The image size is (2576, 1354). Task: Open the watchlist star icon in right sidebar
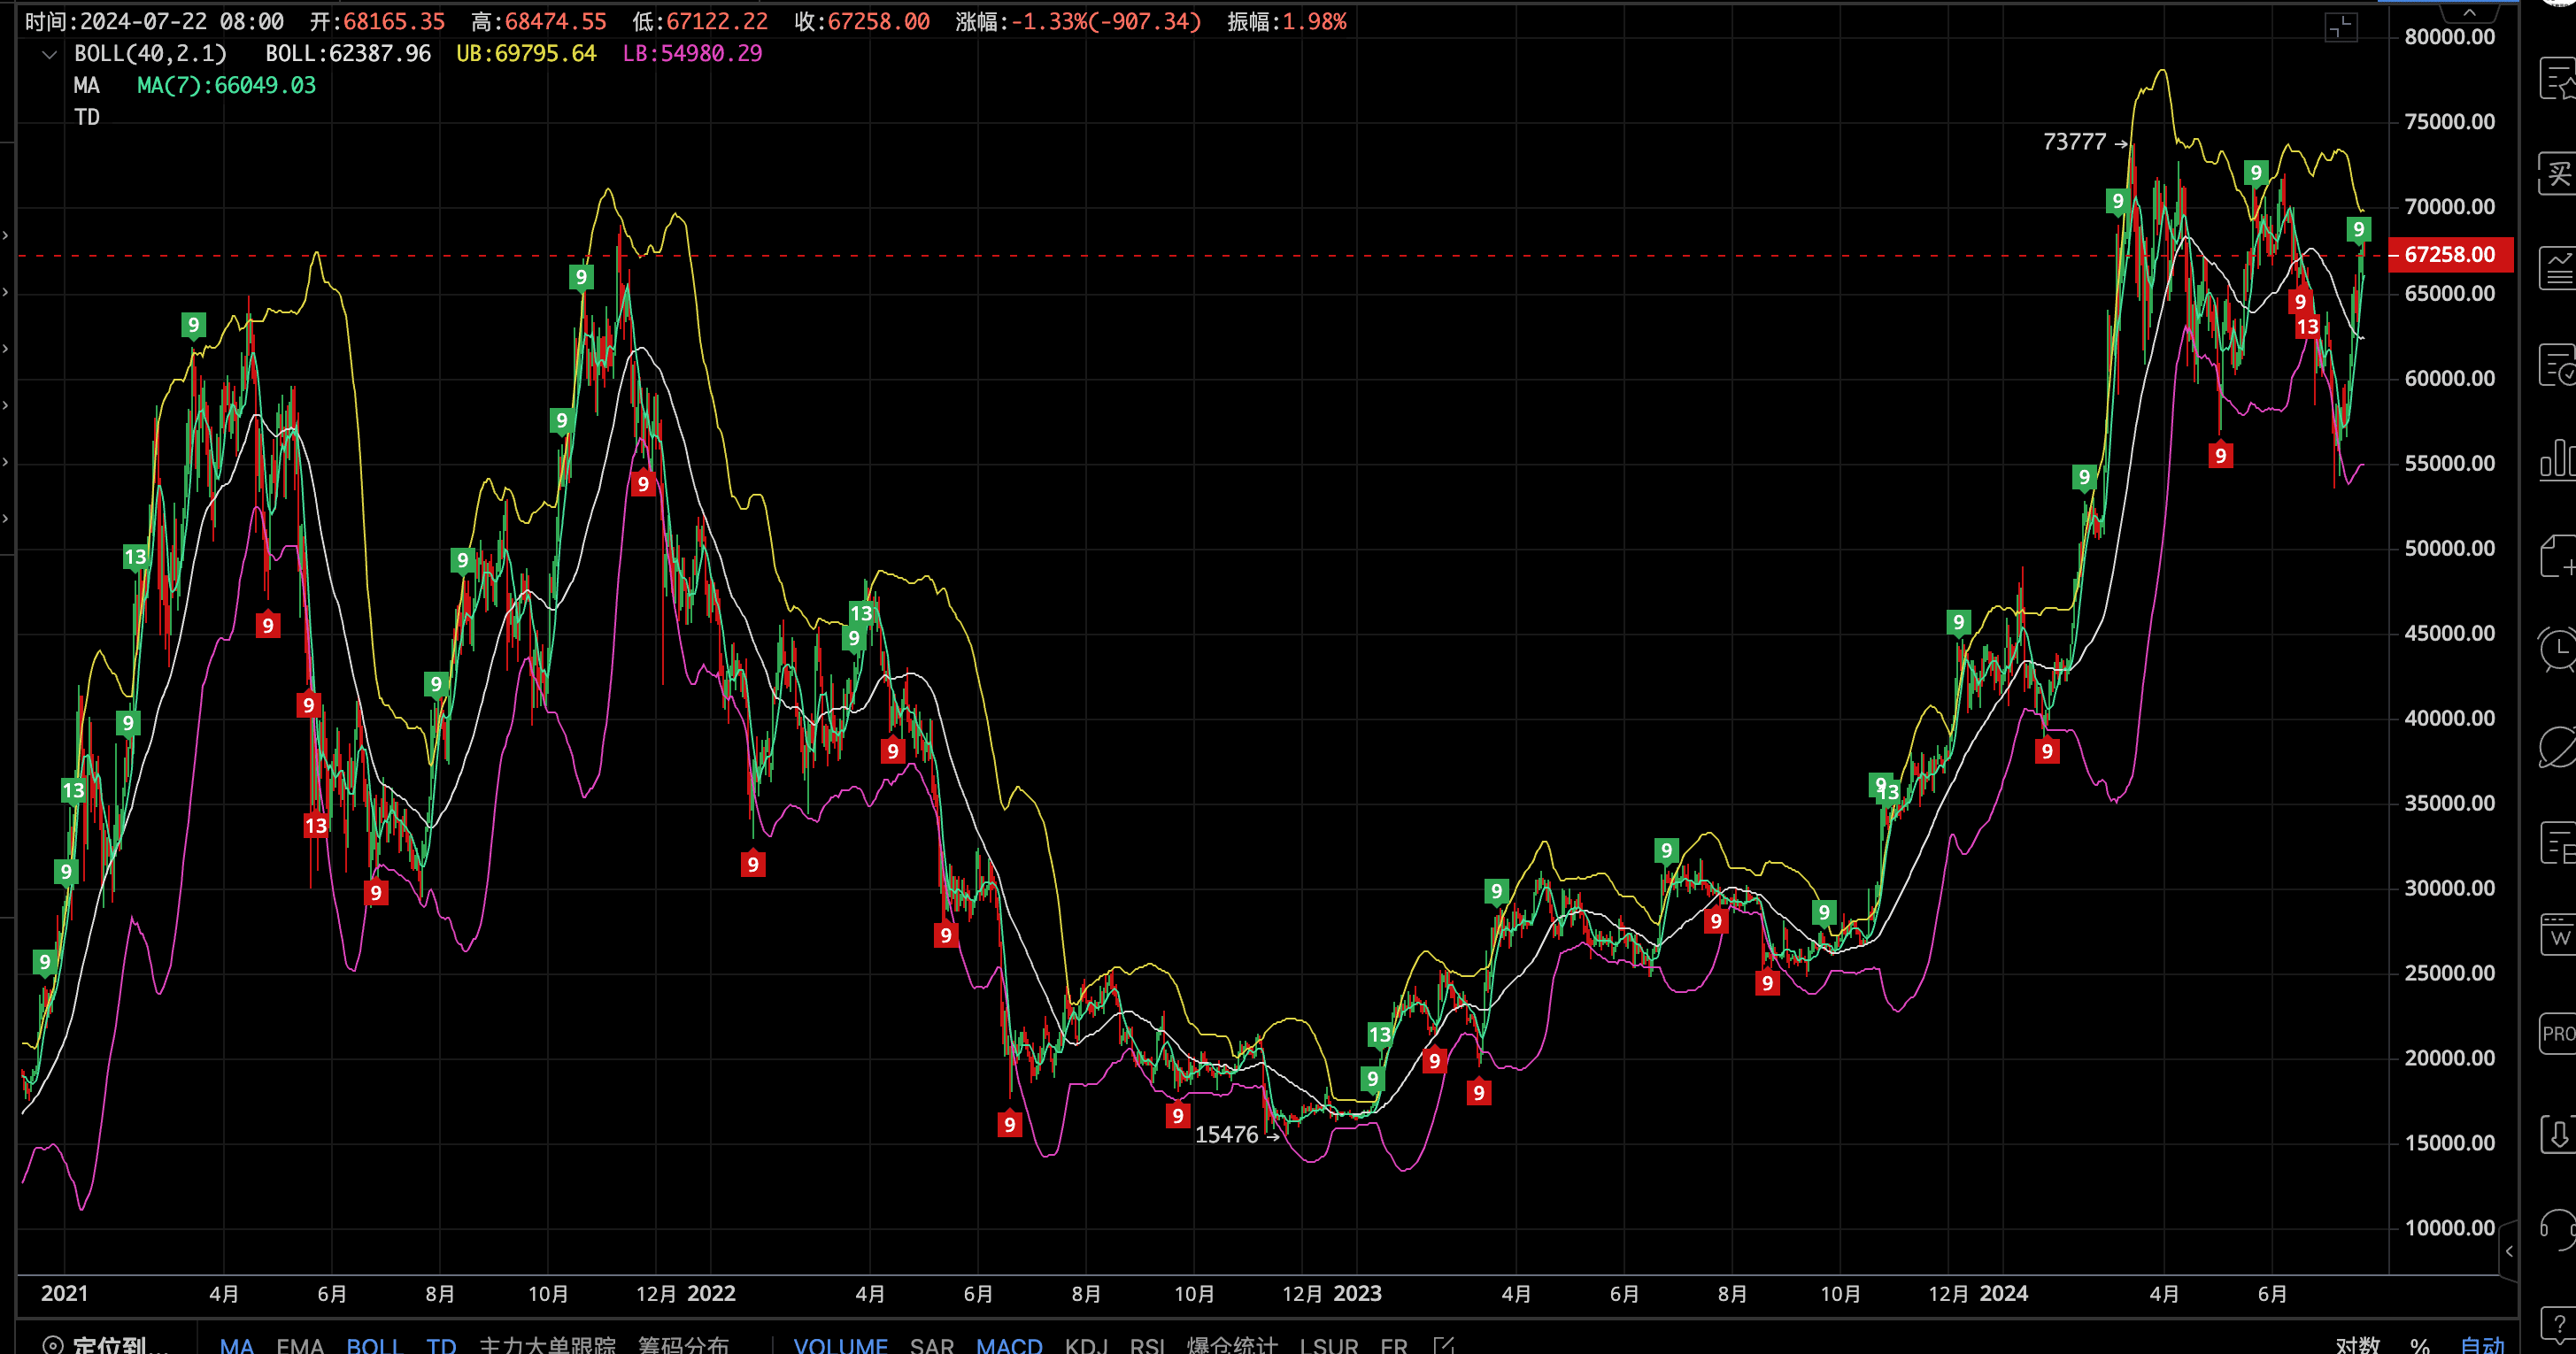click(2558, 79)
